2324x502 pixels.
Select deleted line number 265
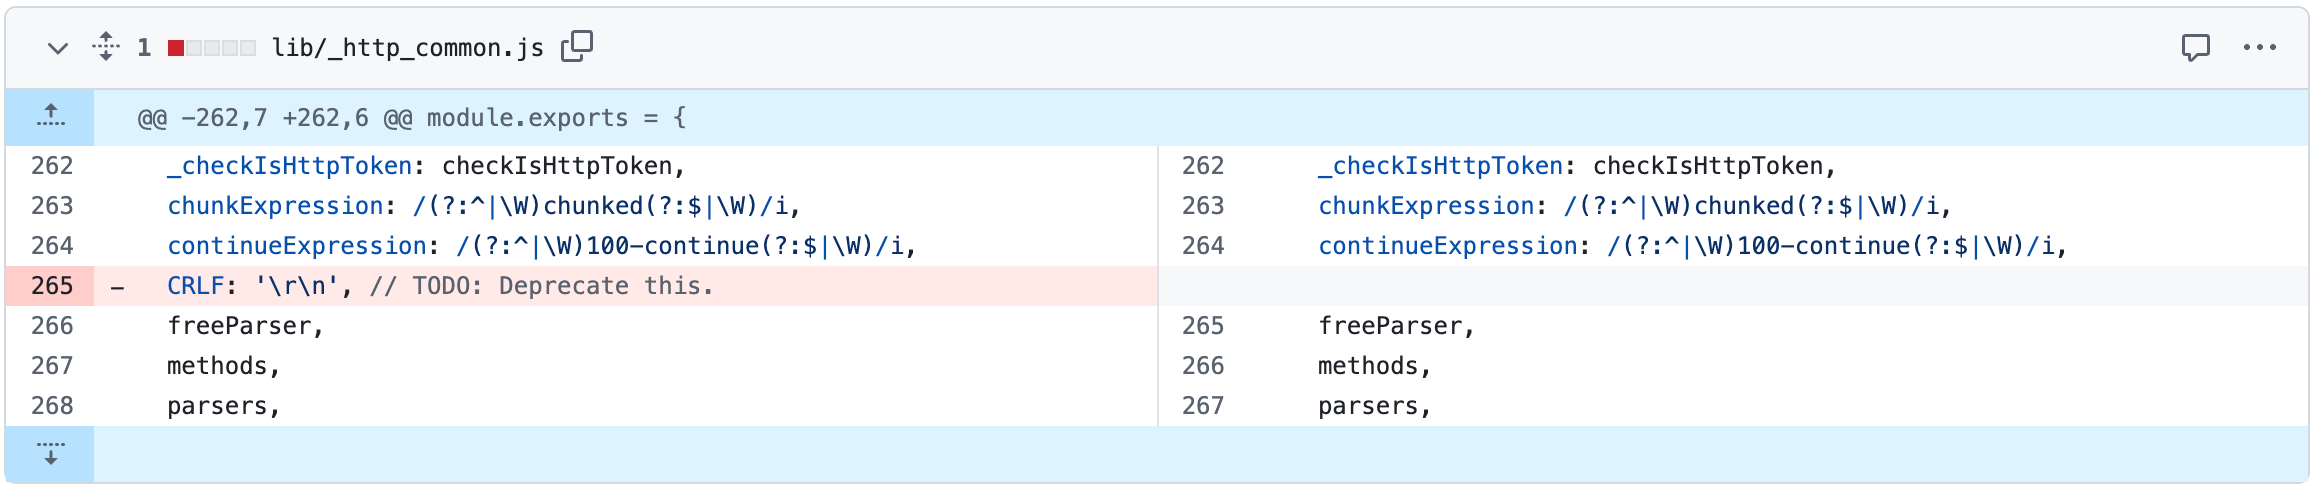[x=51, y=286]
